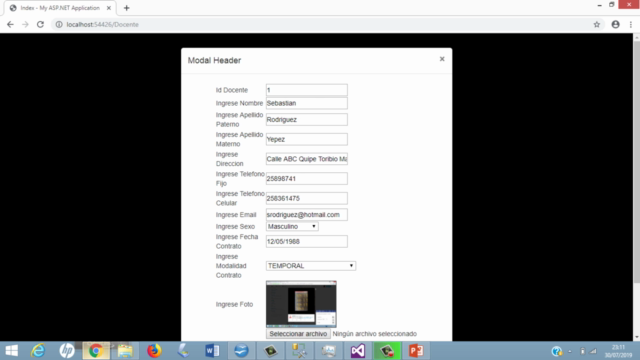Viewport: 640px width, 360px height.
Task: Click the Foto preview thumbnail
Action: coord(301,304)
